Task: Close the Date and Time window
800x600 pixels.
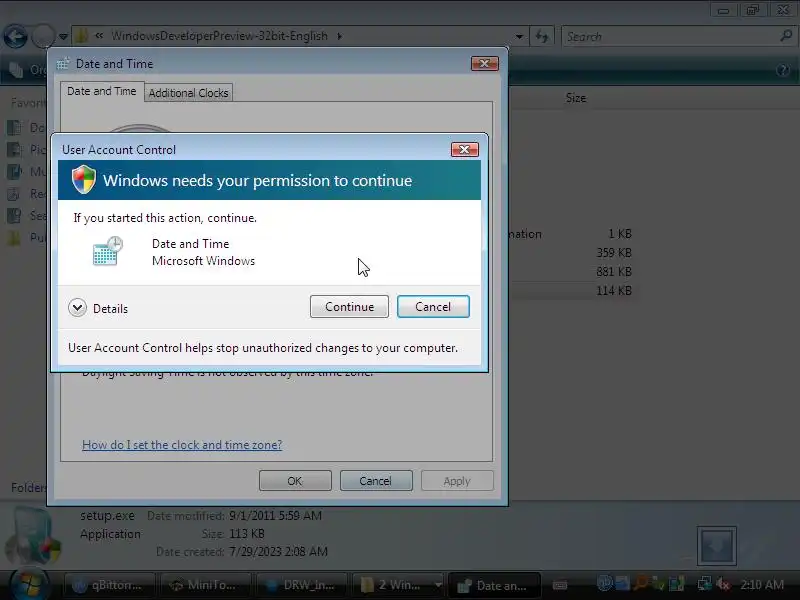Action: 484,63
